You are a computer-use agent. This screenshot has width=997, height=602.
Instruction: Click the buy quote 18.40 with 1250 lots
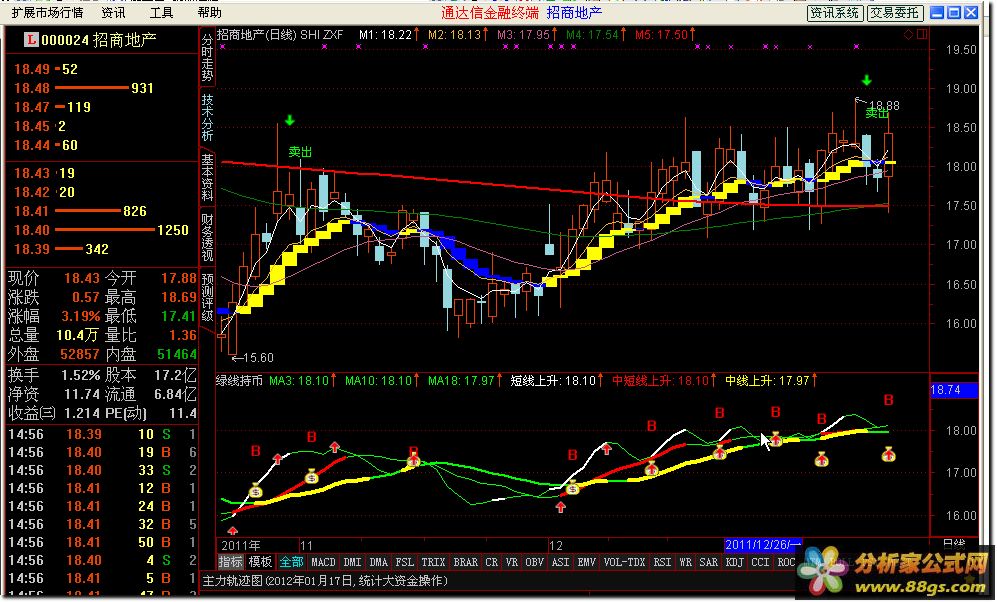(x=102, y=230)
